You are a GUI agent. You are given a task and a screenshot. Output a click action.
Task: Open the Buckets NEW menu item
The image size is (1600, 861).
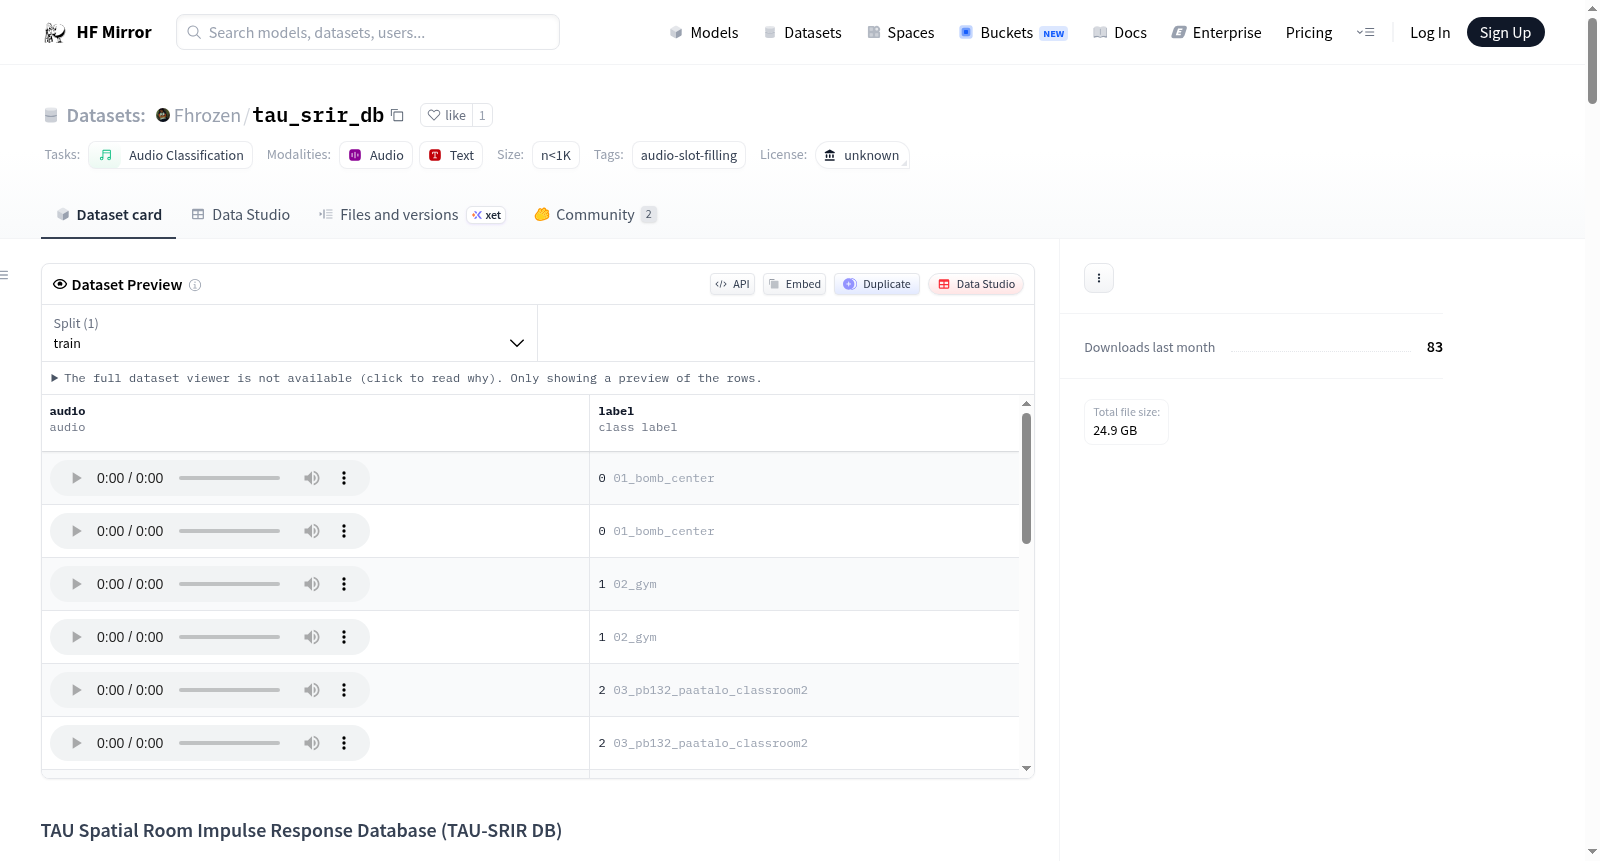coord(1013,32)
